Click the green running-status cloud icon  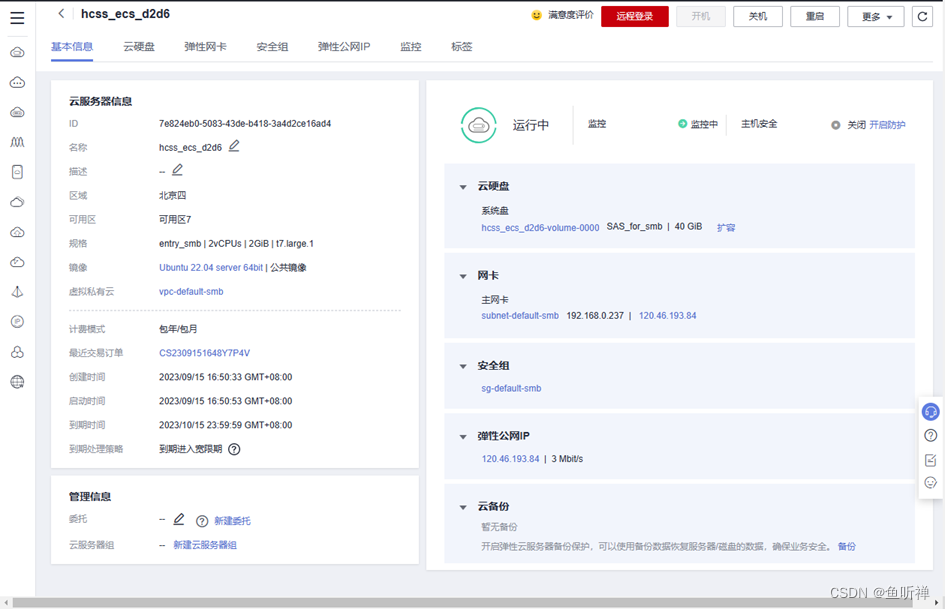pos(479,125)
